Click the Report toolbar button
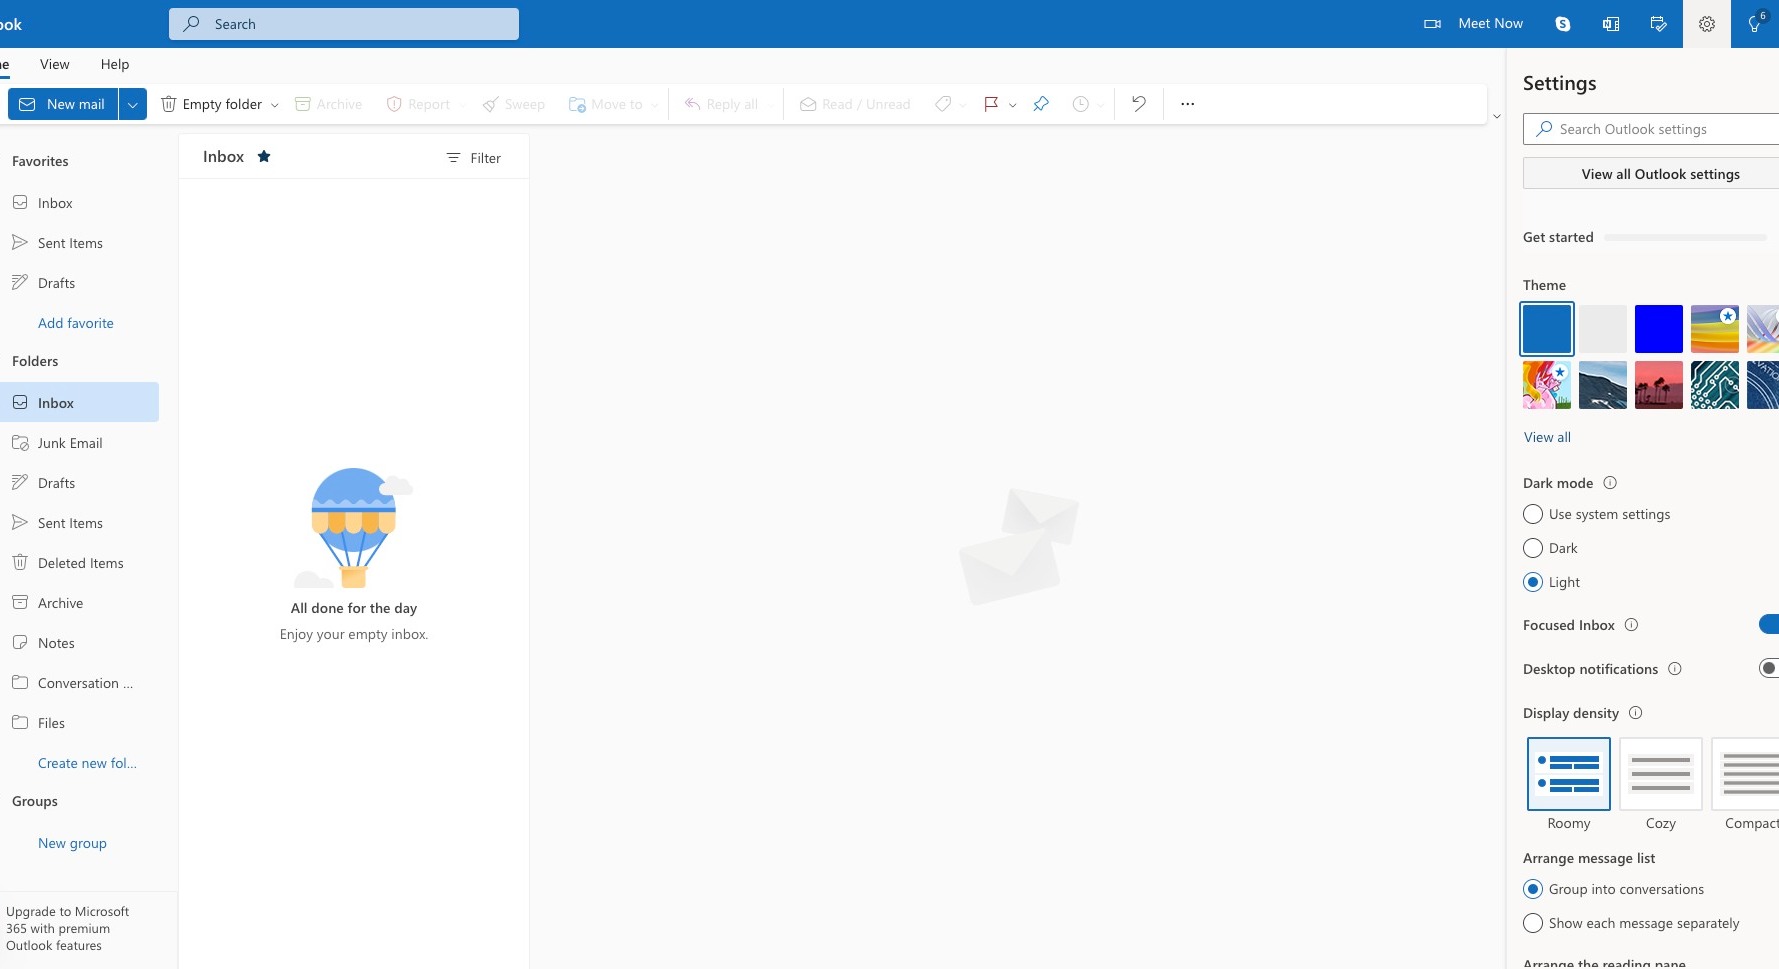Screen dimensions: 1779x969 point(418,104)
